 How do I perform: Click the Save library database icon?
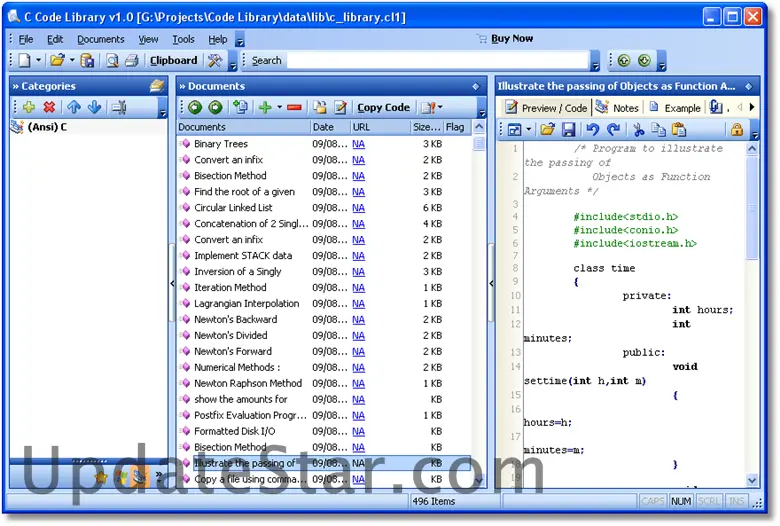coord(88,60)
